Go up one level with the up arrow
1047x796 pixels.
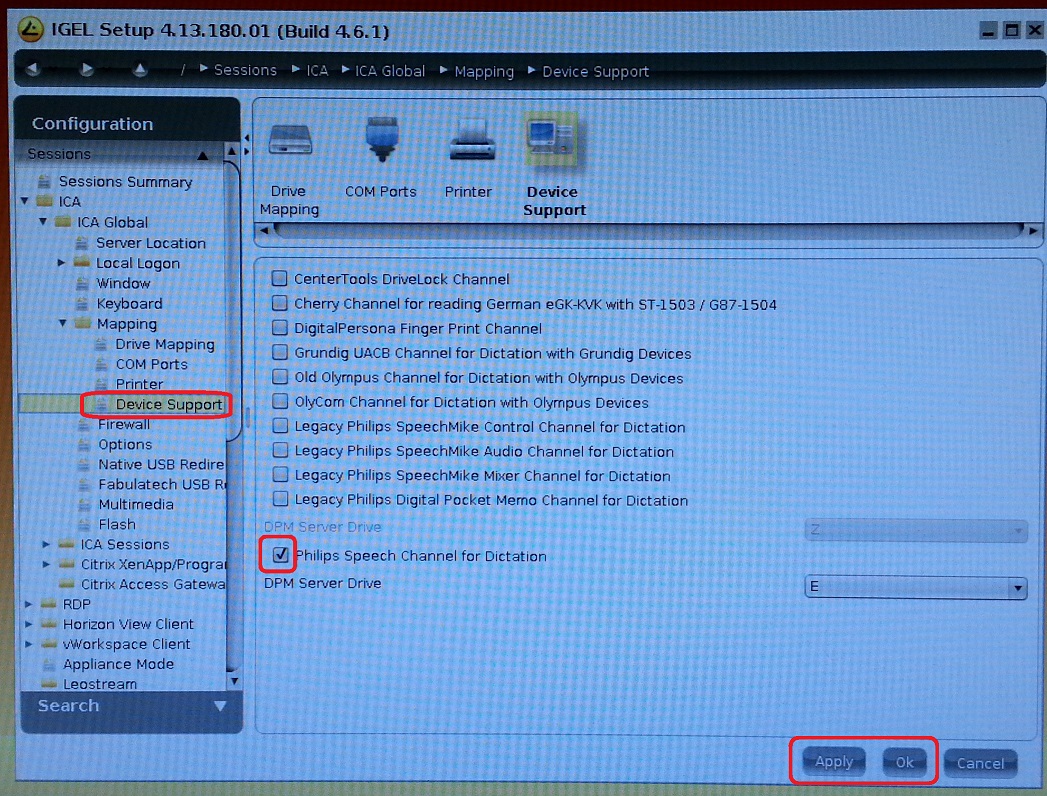tap(140, 69)
